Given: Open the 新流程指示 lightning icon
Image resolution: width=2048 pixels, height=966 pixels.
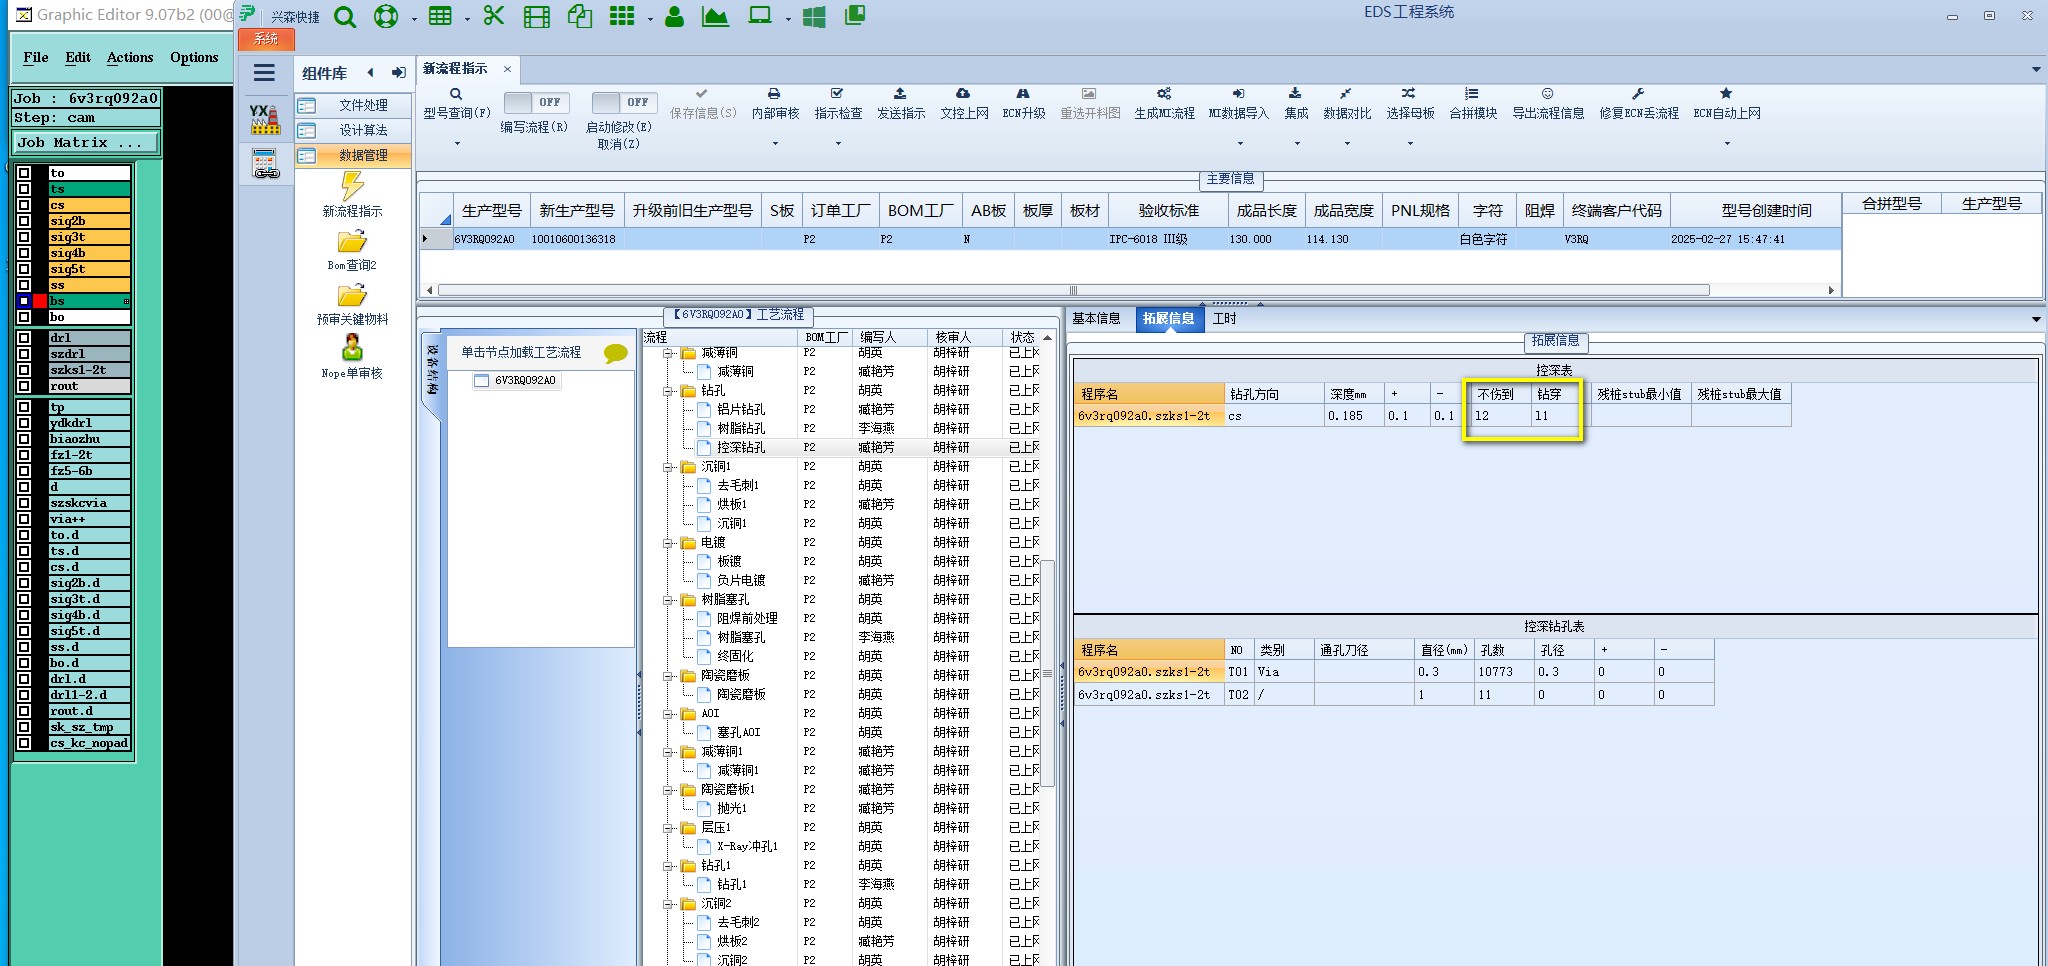Looking at the screenshot, I should point(352,186).
